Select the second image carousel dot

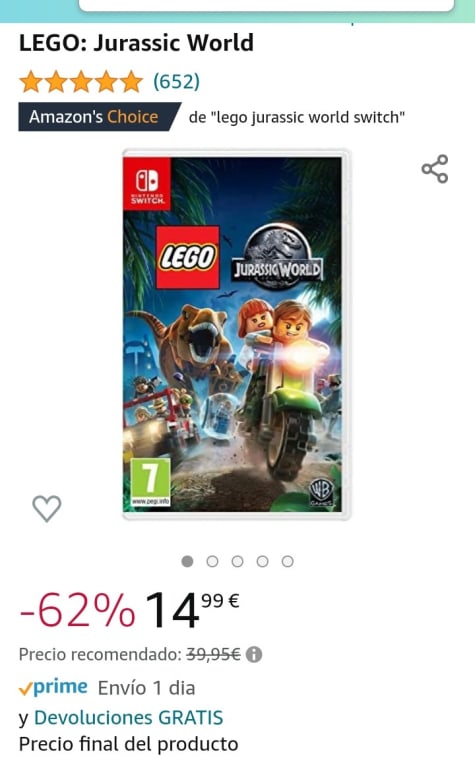click(x=212, y=561)
